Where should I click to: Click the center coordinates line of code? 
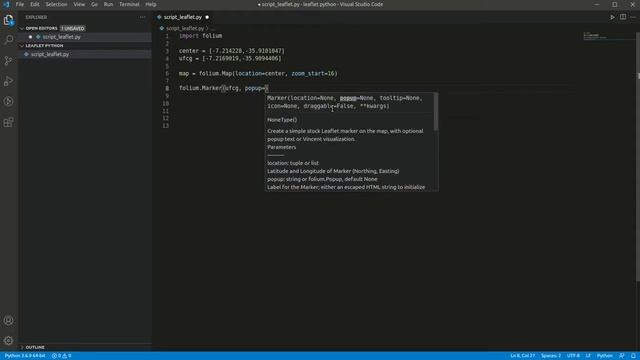pyautogui.click(x=231, y=51)
